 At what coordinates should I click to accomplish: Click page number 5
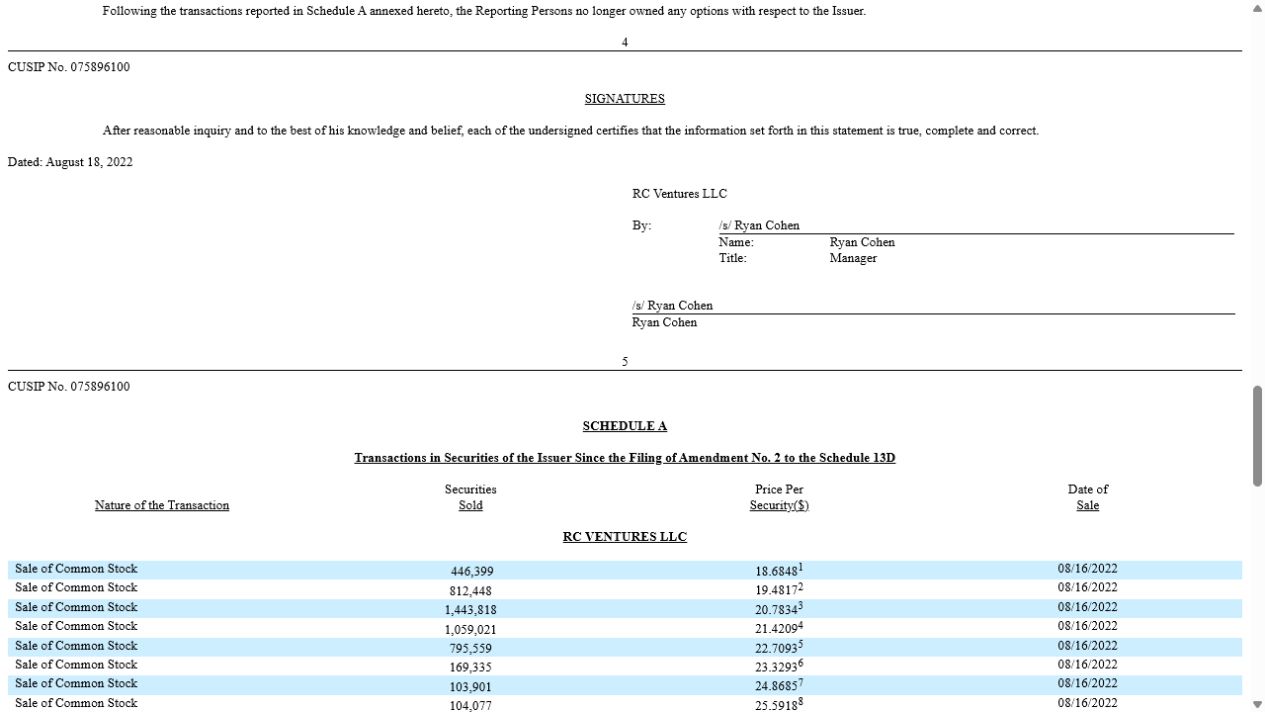(x=625, y=362)
